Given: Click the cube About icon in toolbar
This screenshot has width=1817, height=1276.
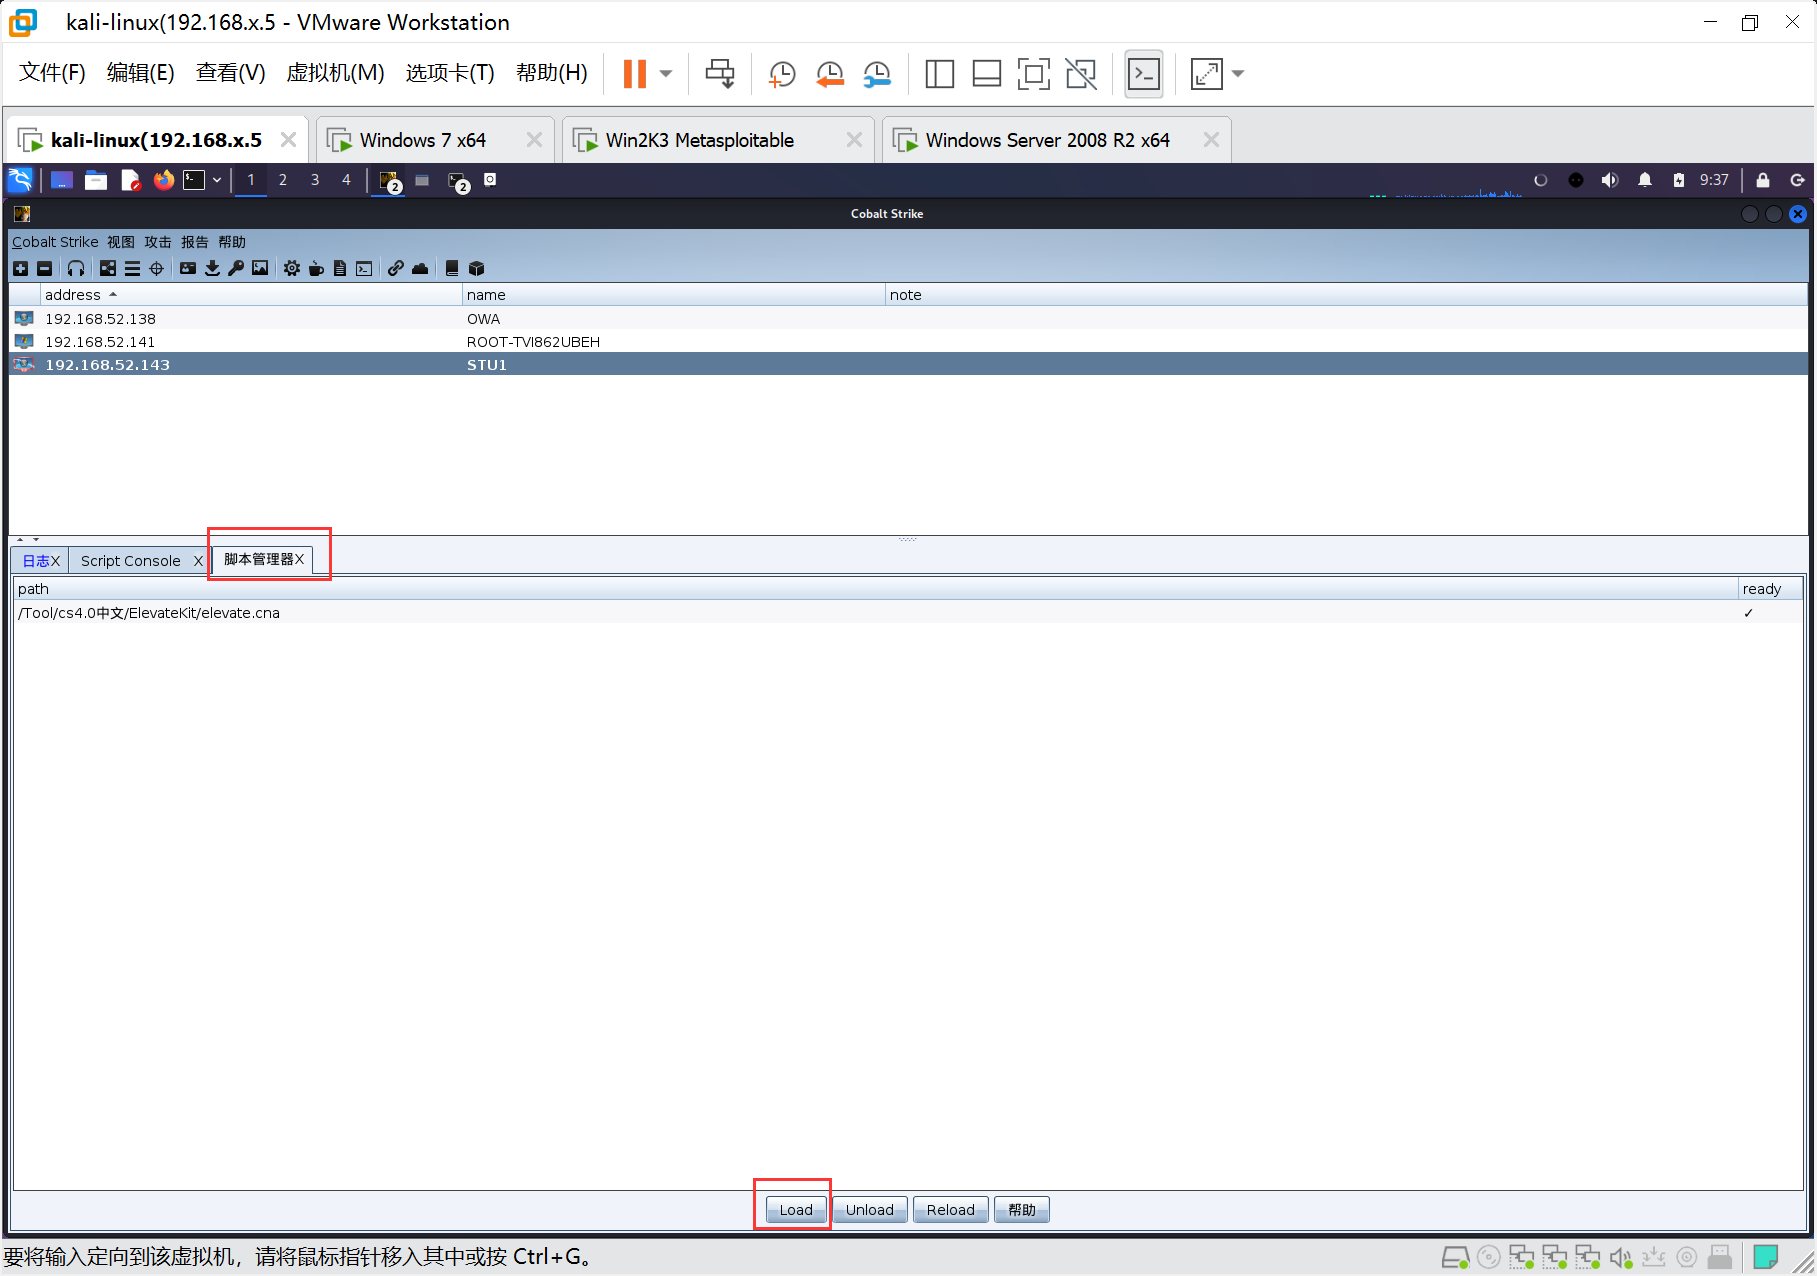Looking at the screenshot, I should (x=476, y=268).
